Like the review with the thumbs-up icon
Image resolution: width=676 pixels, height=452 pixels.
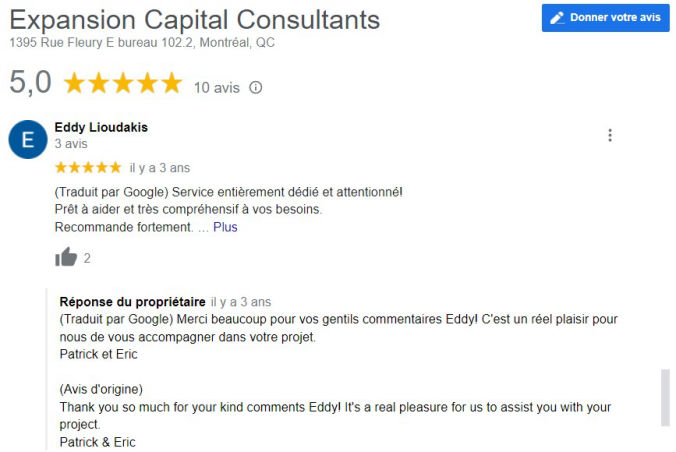(66, 258)
